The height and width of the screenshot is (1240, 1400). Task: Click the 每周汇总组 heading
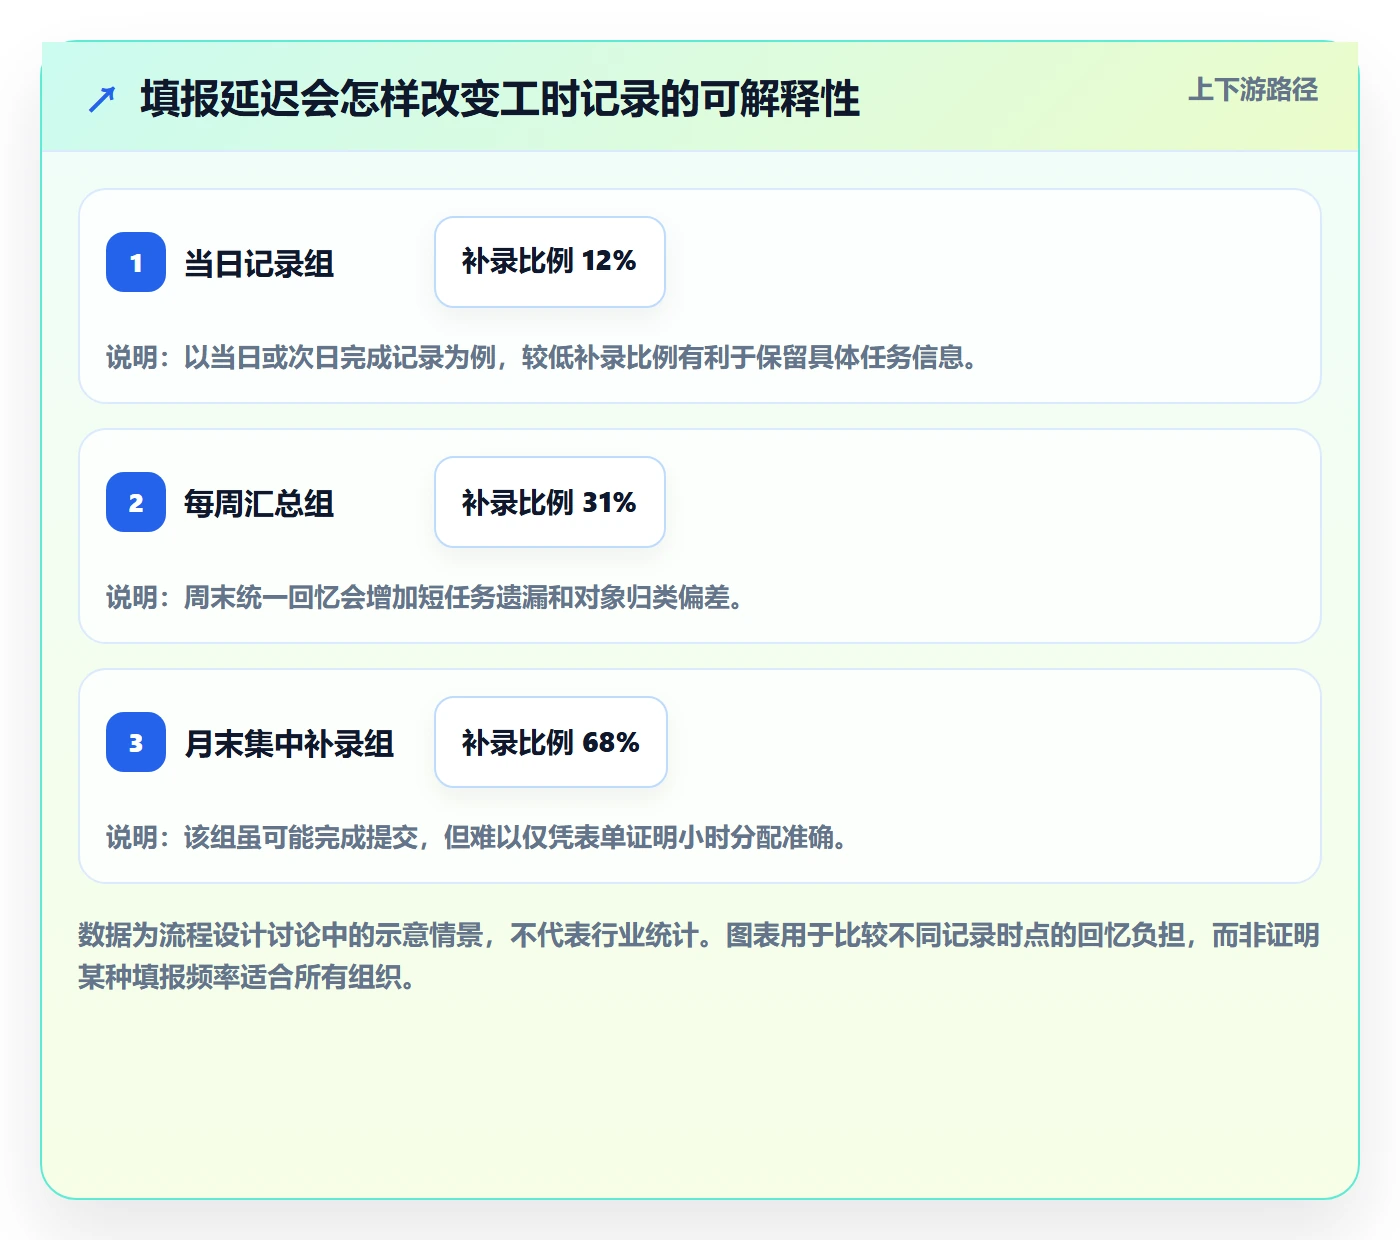(x=259, y=504)
